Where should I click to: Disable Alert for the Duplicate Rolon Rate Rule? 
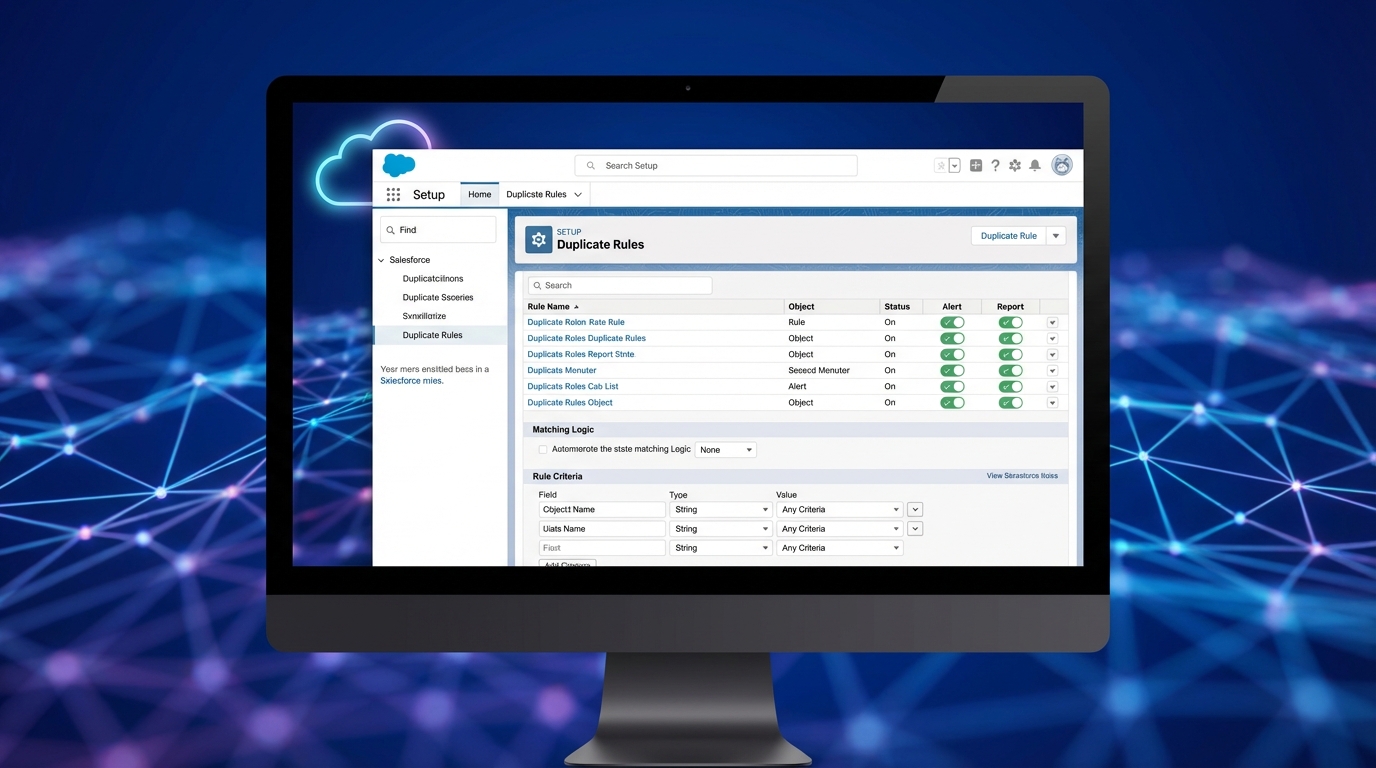(951, 321)
